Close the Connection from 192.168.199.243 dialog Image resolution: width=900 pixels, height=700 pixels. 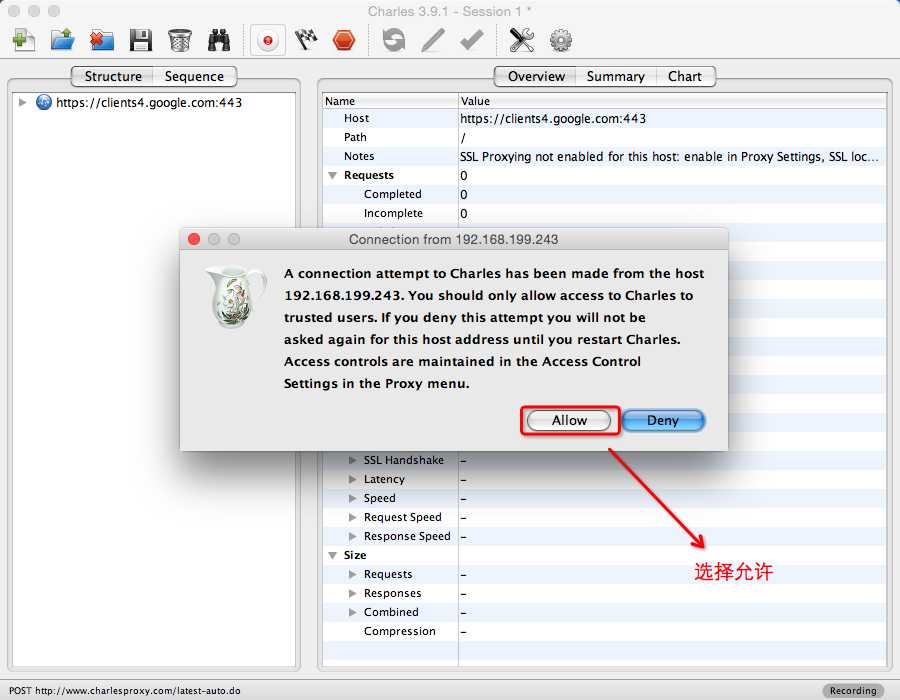pyautogui.click(x=194, y=239)
